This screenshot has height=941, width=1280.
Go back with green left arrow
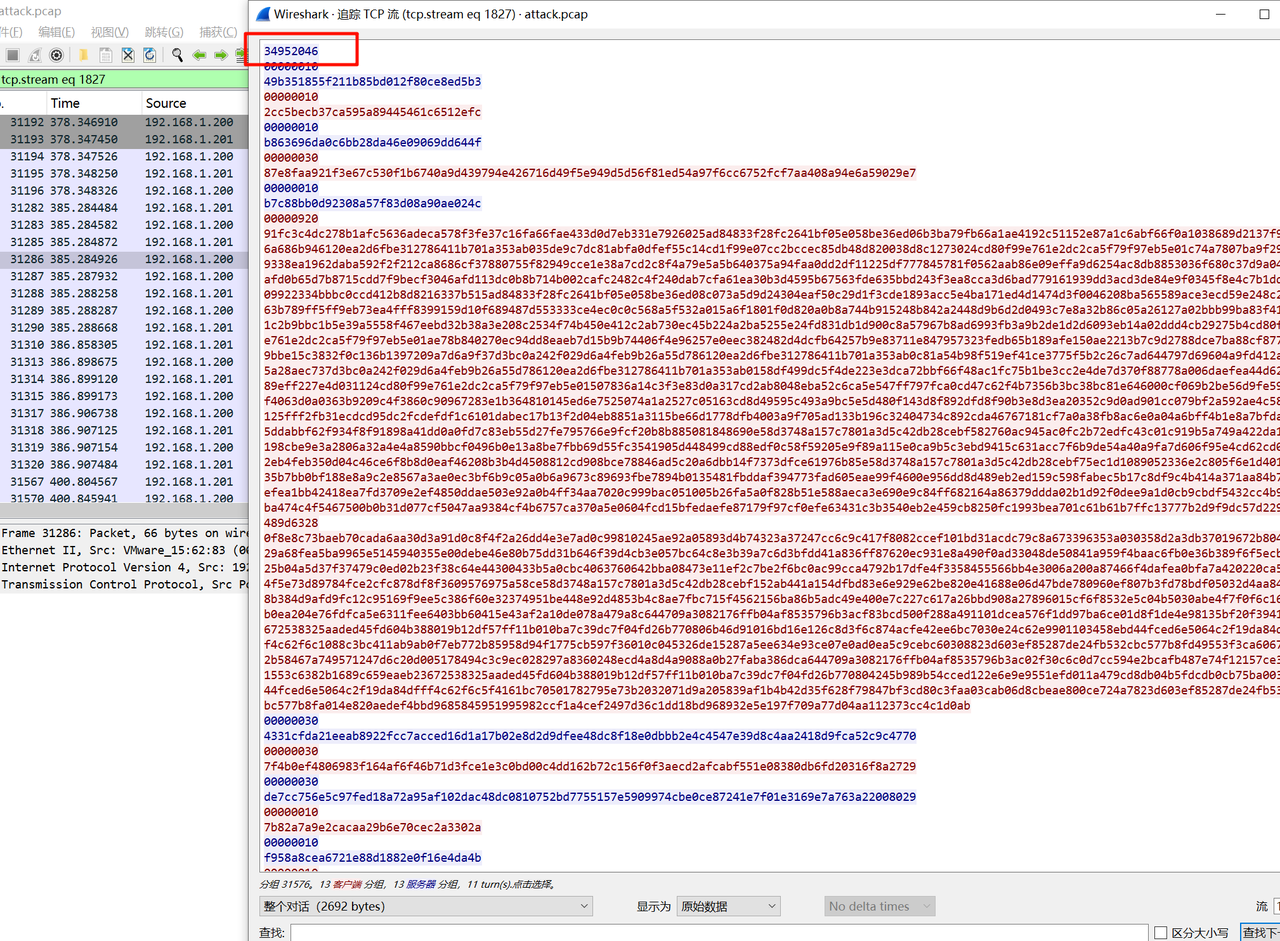[x=199, y=55]
